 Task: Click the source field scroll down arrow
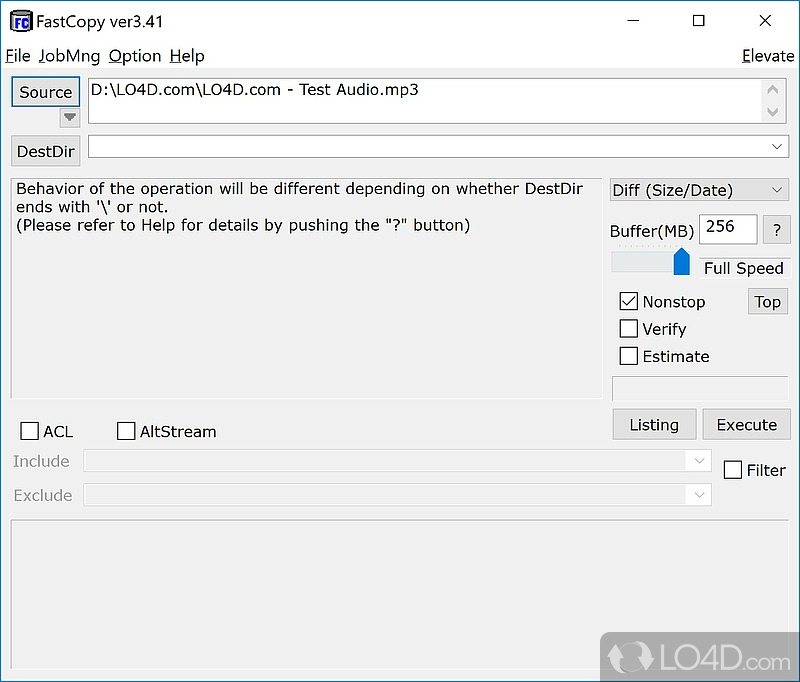772,112
